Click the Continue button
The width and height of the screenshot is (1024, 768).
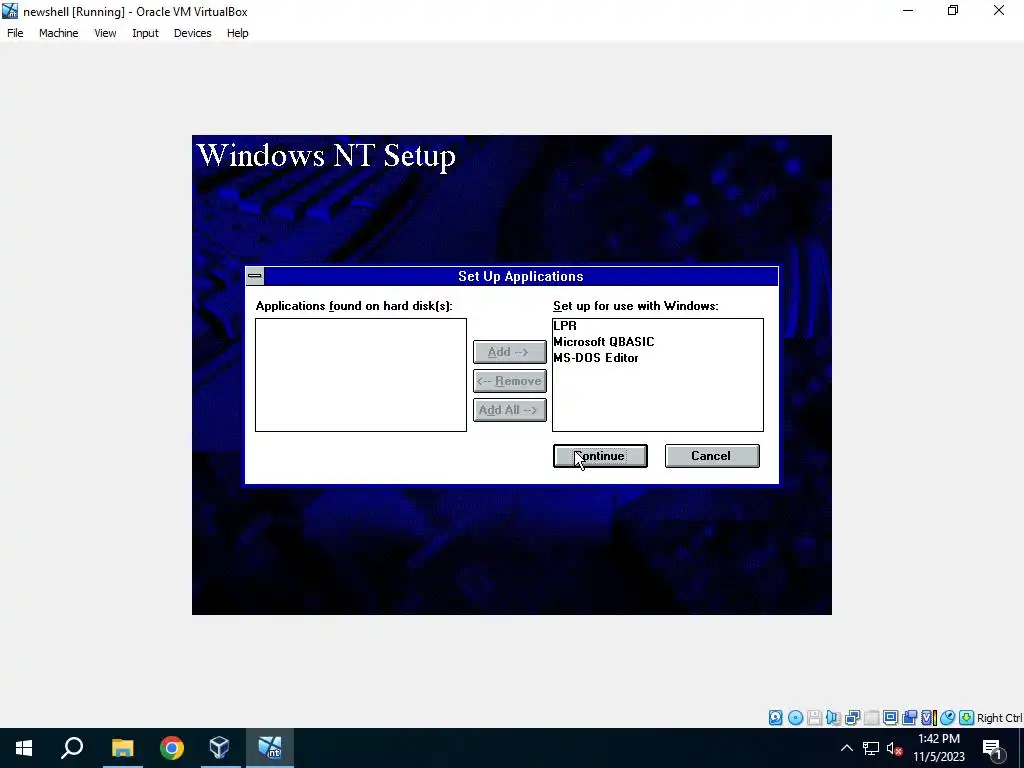tap(600, 456)
